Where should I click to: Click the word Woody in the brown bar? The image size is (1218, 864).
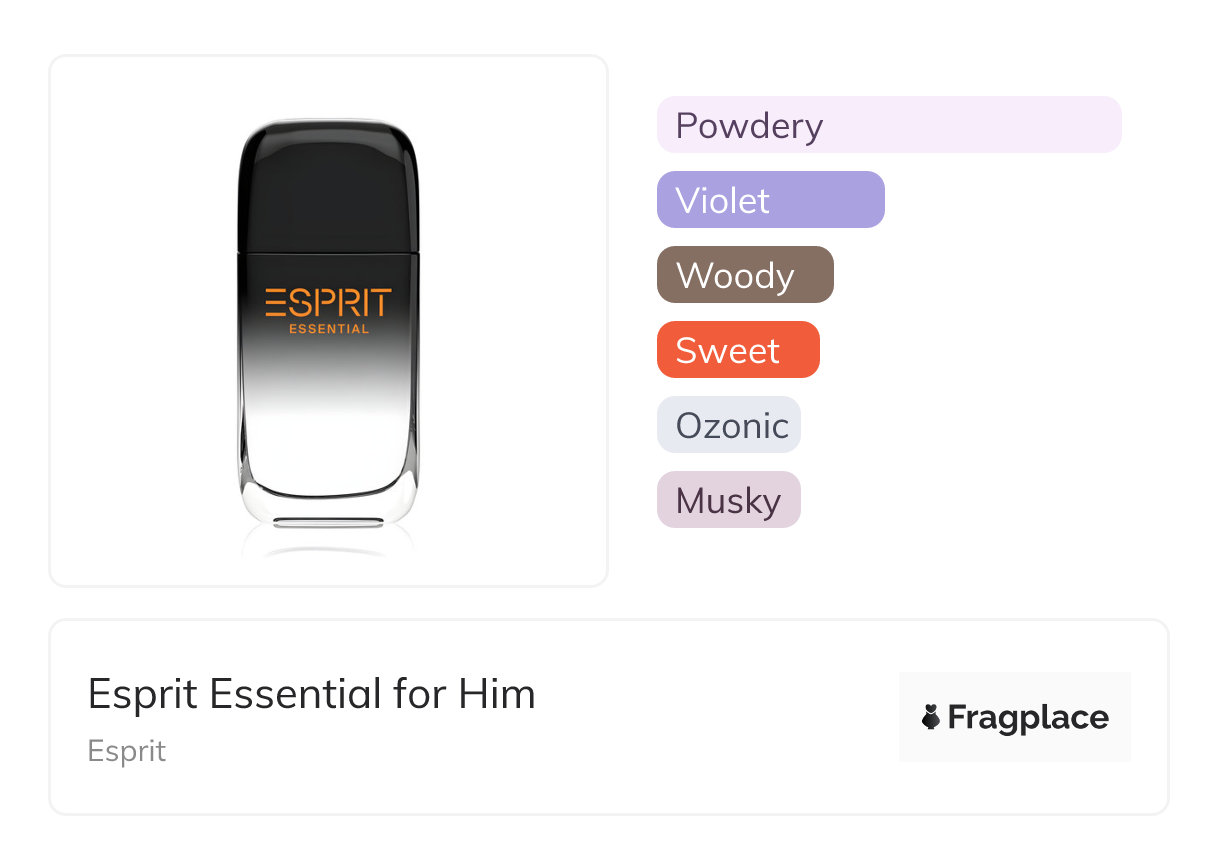pos(735,275)
